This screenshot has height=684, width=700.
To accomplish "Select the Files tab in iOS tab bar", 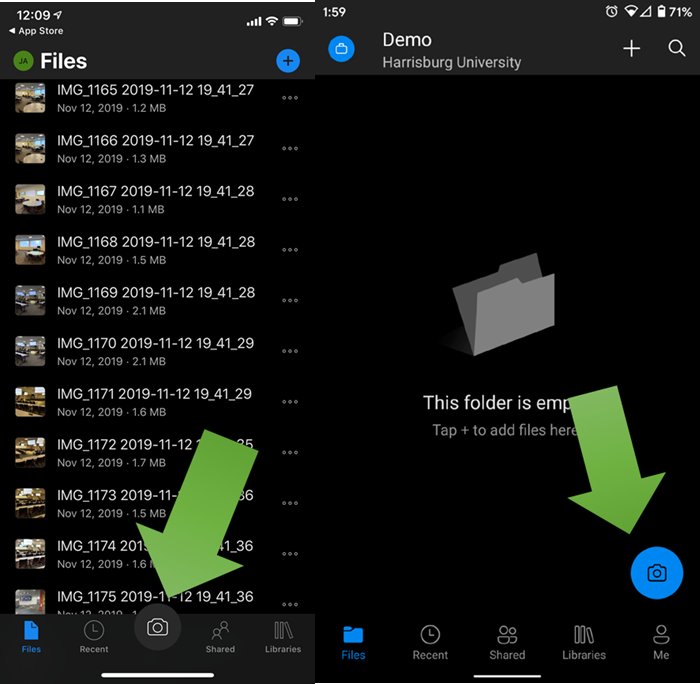I will point(31,637).
